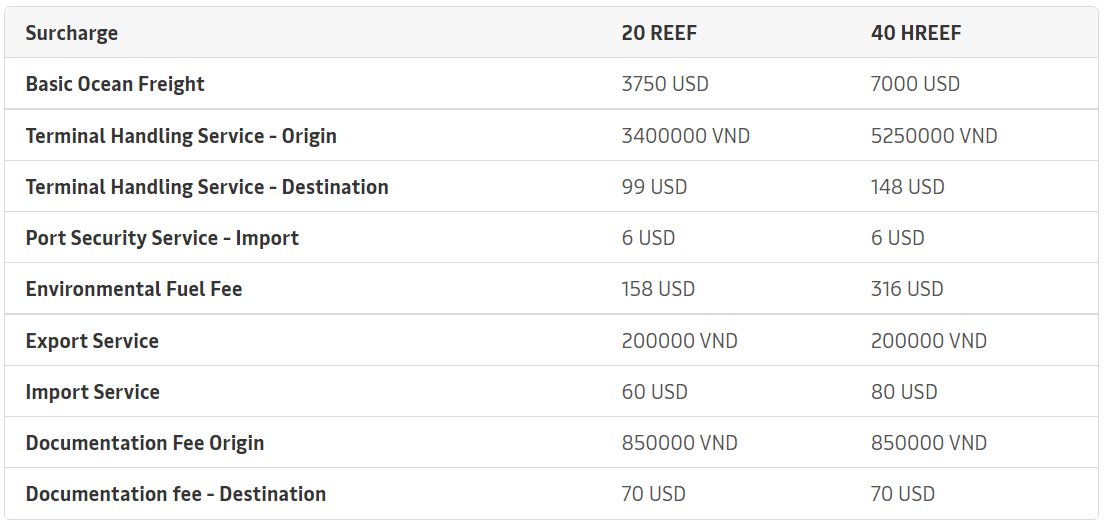
Task: Select Port Security Service - Import label
Action: click(x=162, y=238)
